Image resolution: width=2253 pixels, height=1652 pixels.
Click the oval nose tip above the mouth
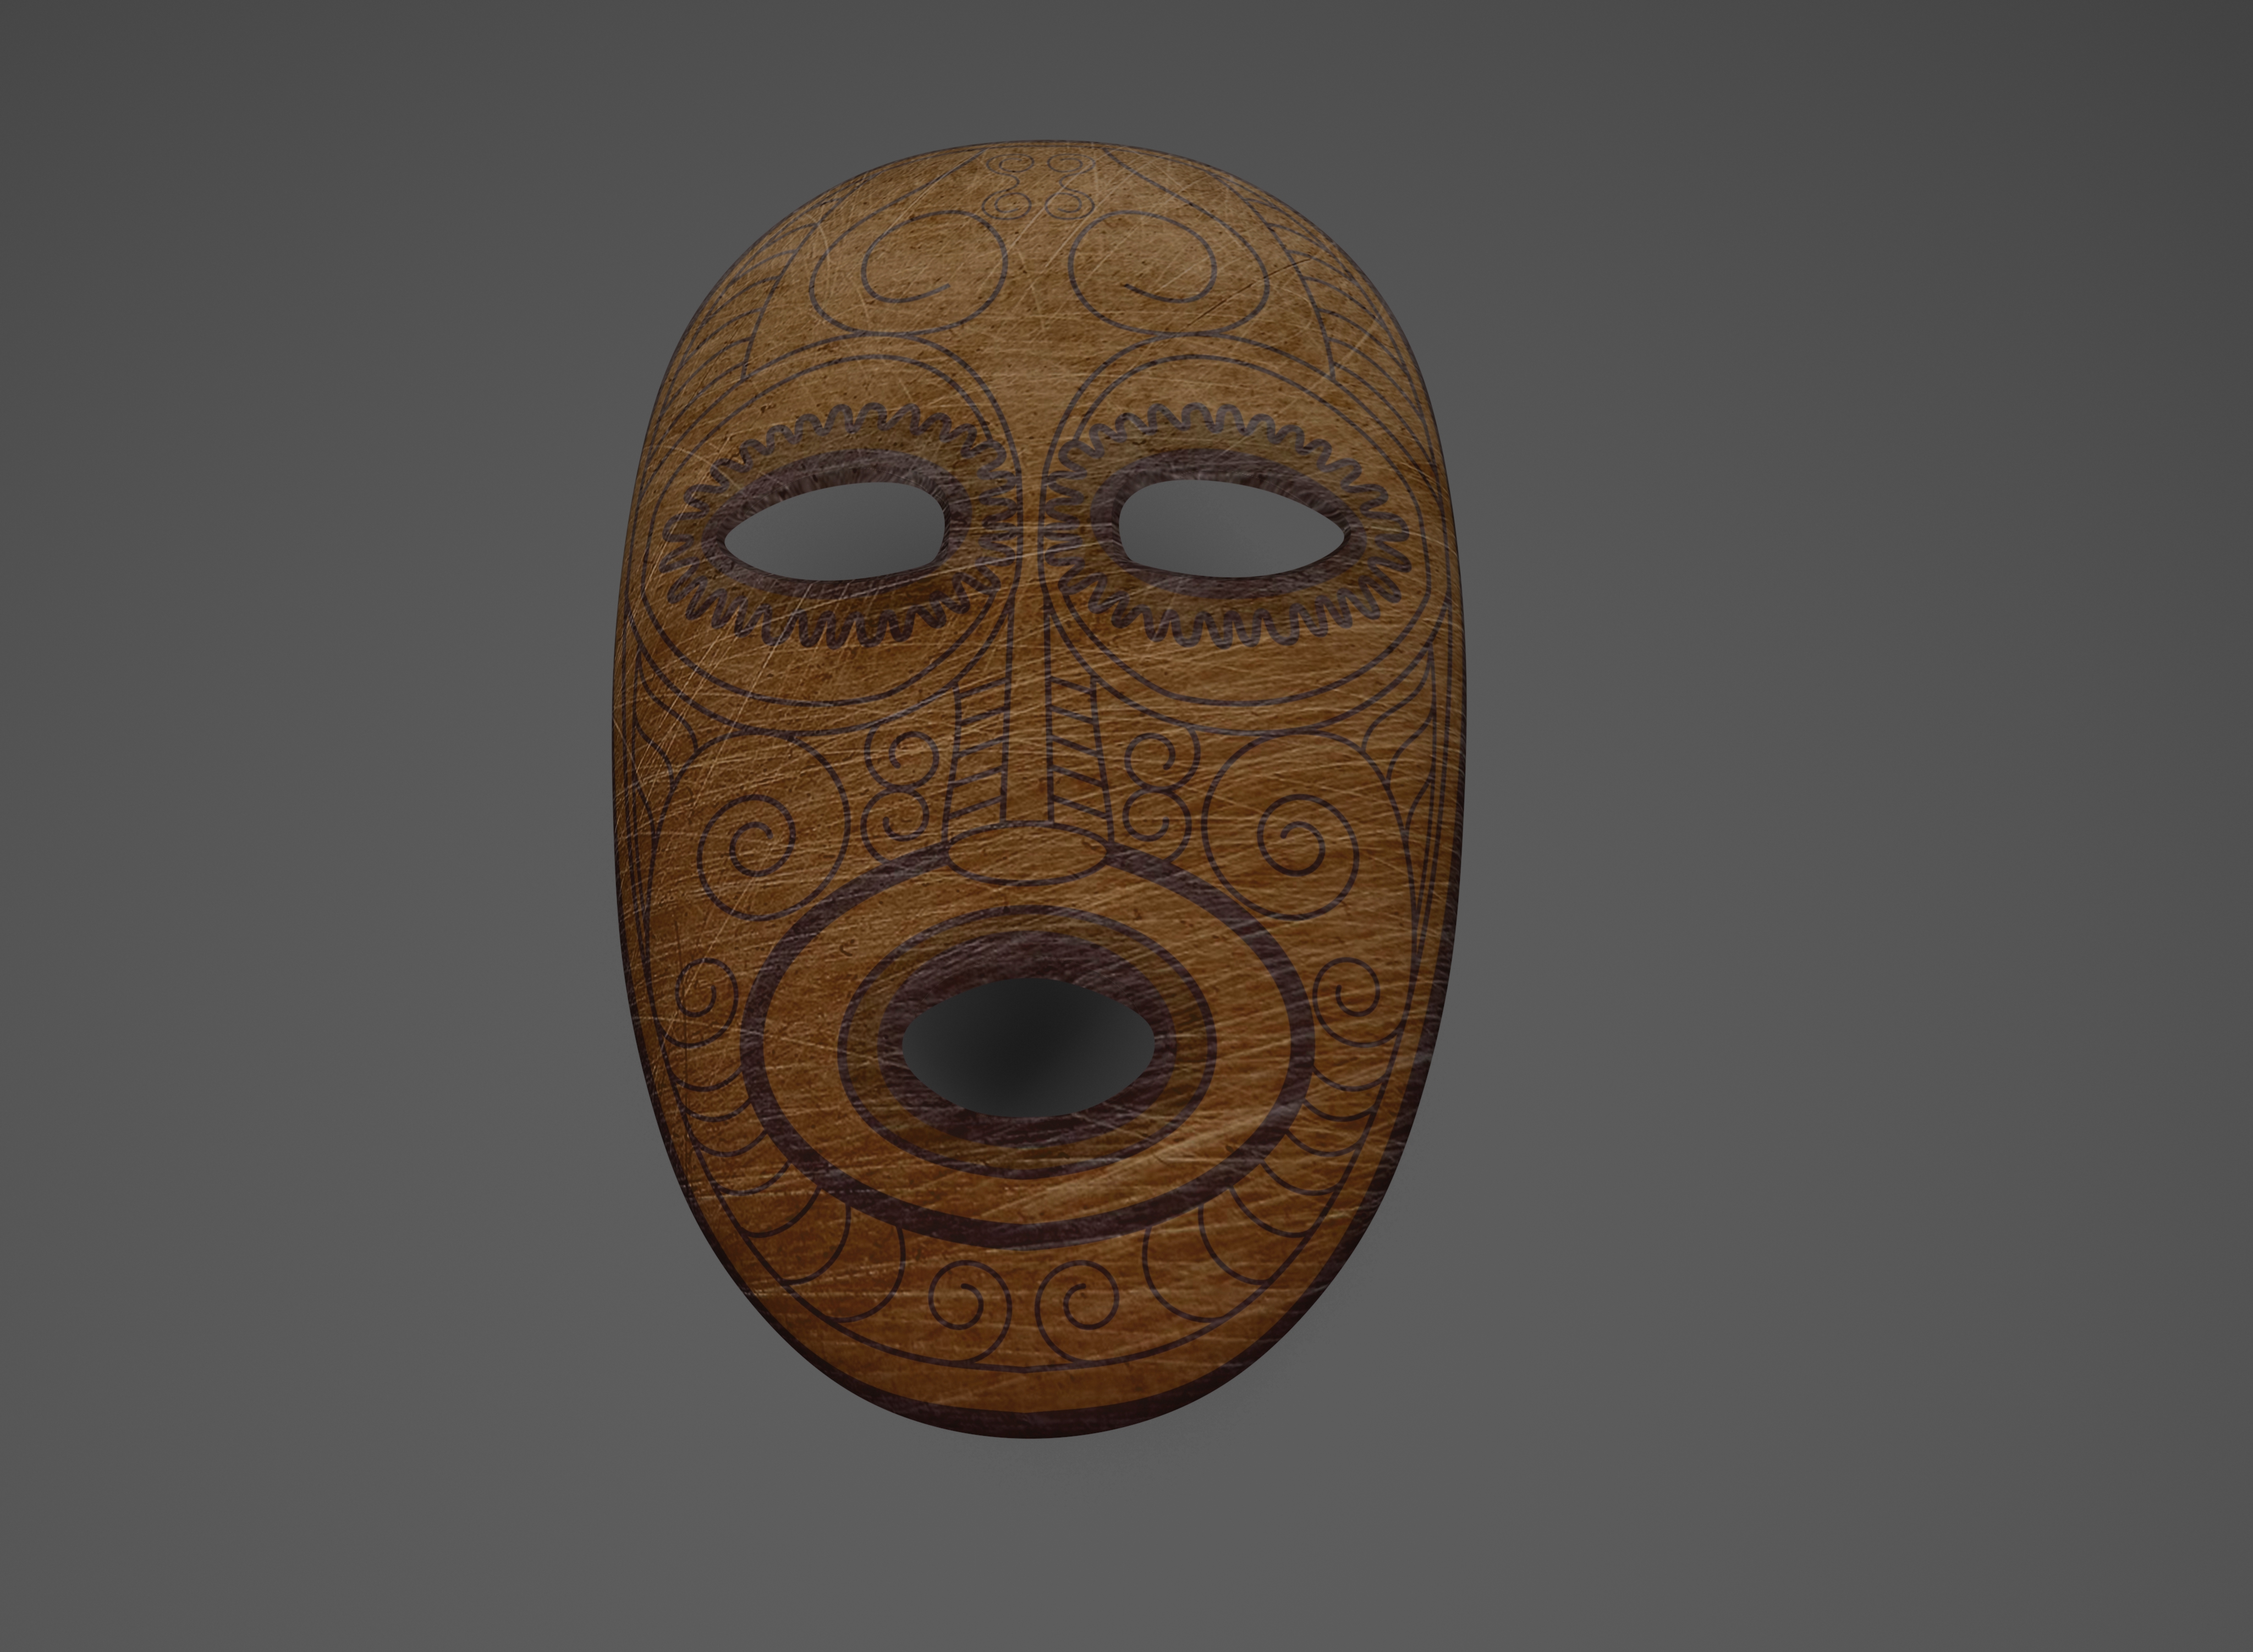pos(1027,853)
